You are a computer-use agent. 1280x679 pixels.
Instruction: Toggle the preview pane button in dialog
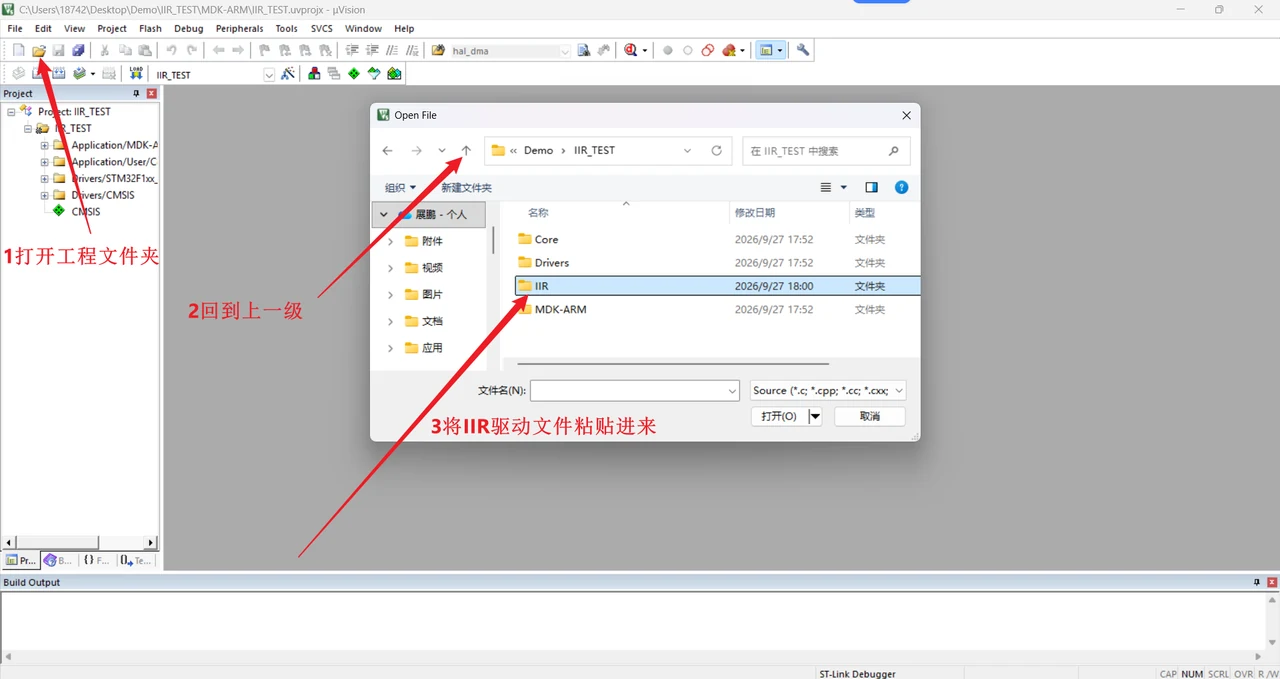click(x=871, y=187)
